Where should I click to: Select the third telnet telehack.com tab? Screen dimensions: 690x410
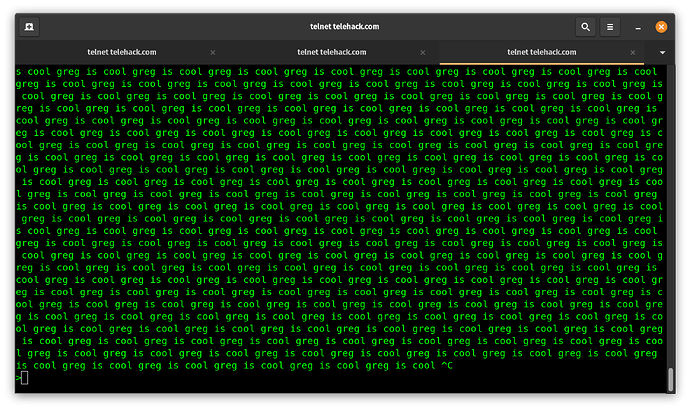[542, 52]
